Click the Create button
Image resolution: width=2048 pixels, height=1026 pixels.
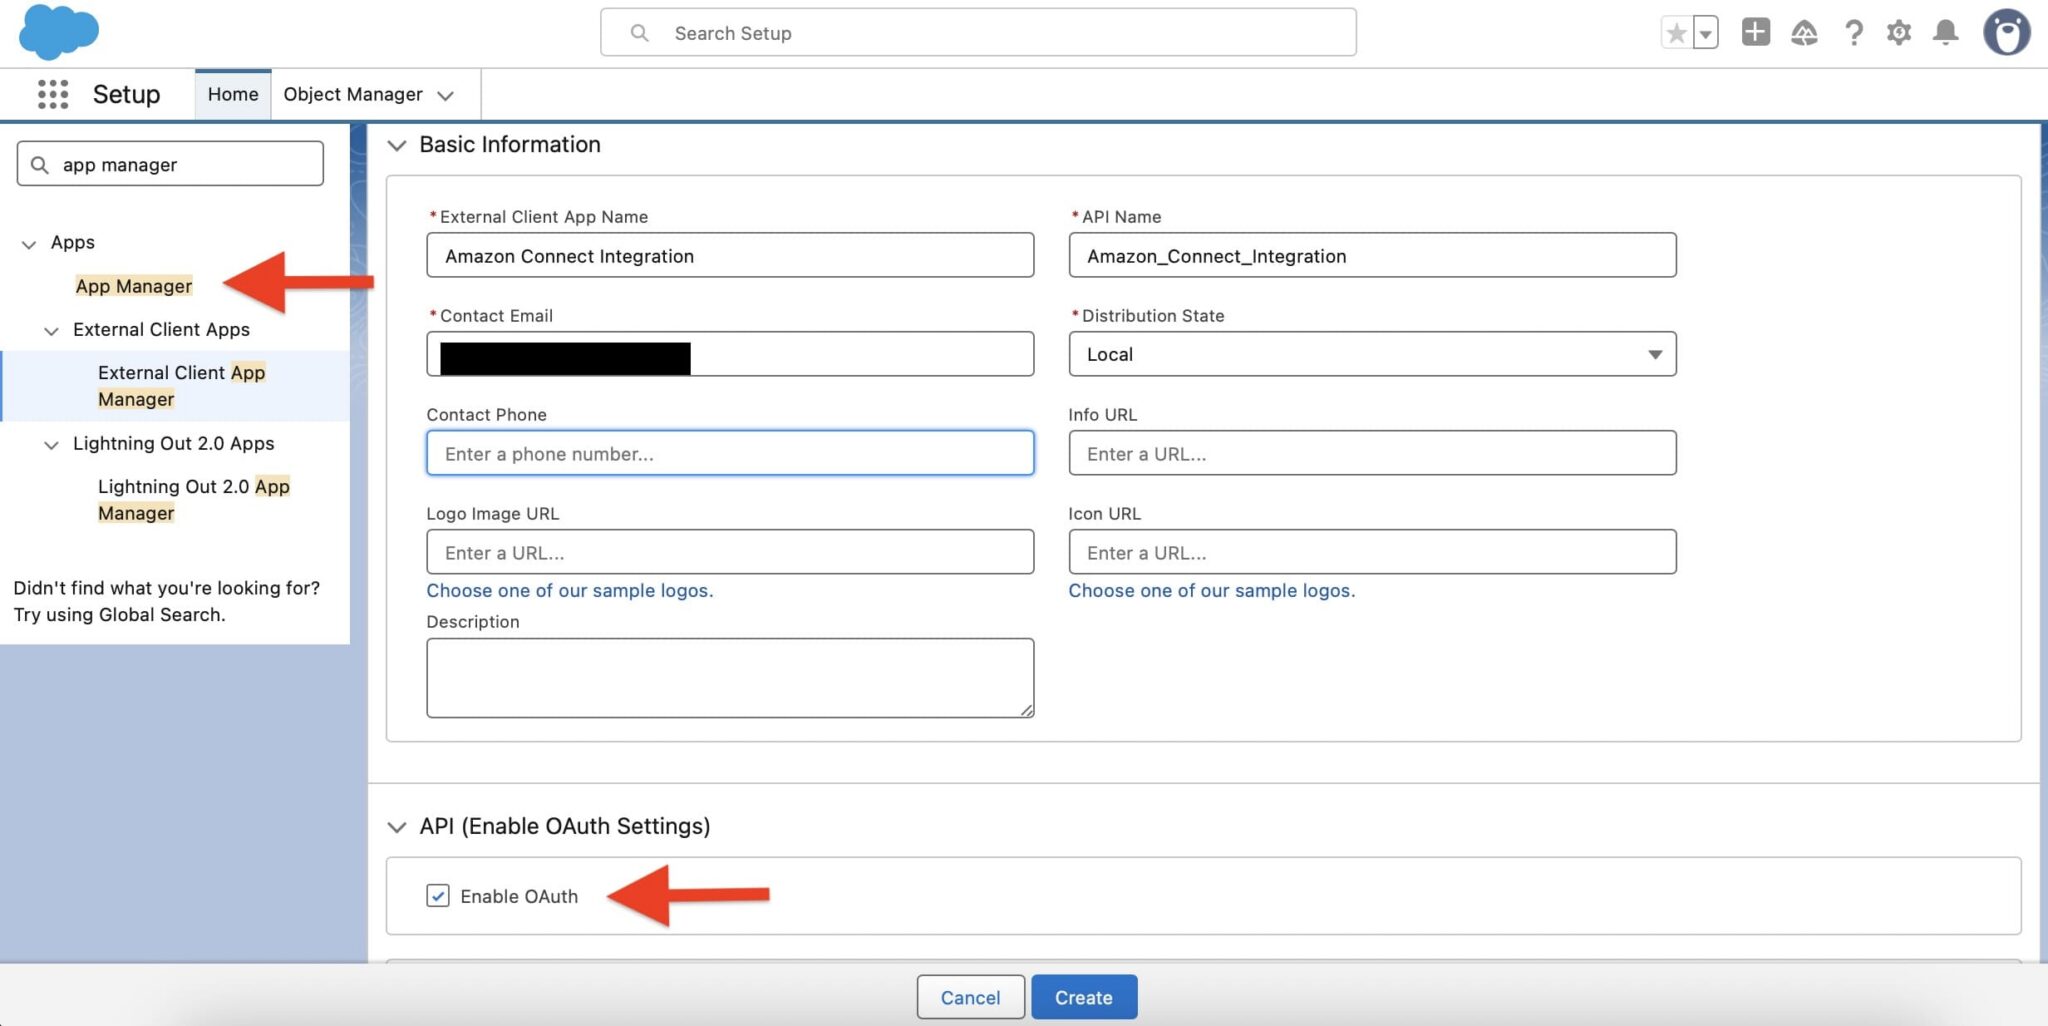pyautogui.click(x=1083, y=996)
